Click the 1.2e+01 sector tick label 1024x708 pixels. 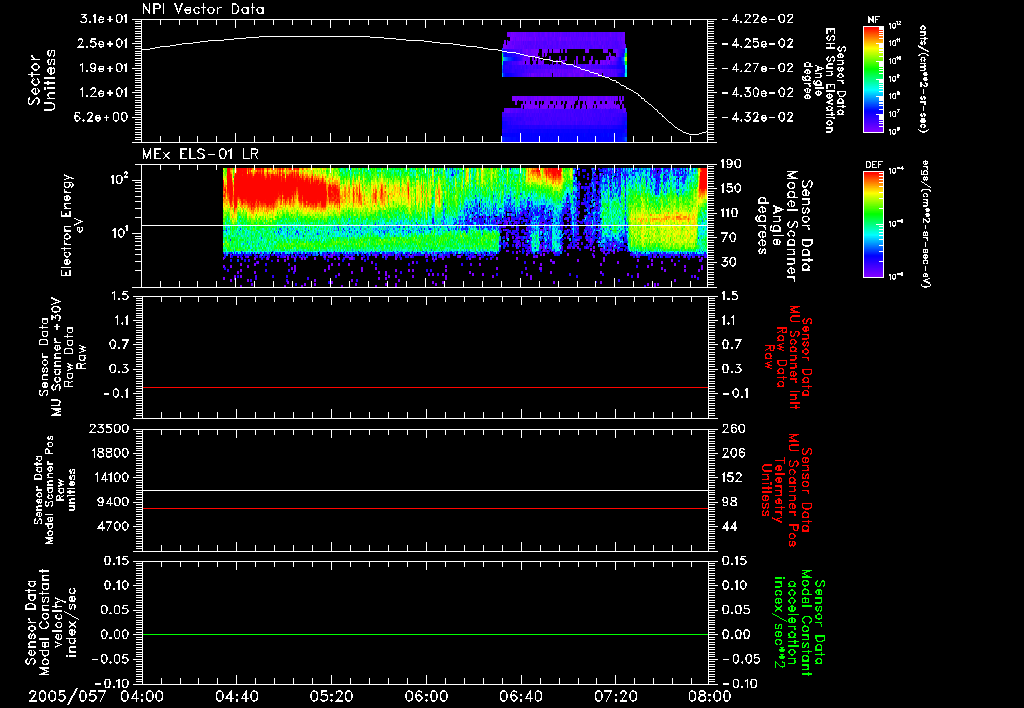pos(104,93)
